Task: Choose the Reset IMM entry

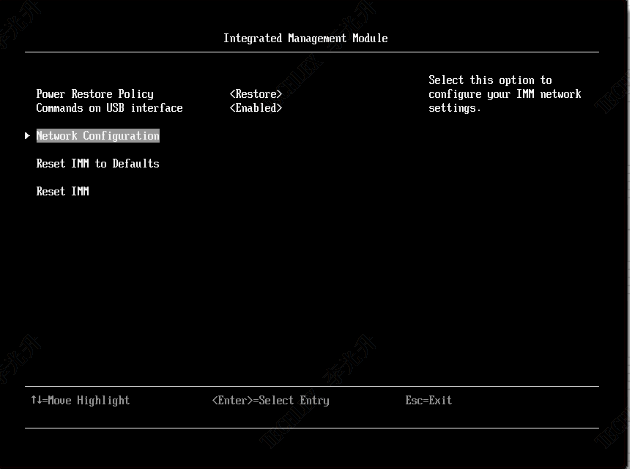Action: coord(63,191)
